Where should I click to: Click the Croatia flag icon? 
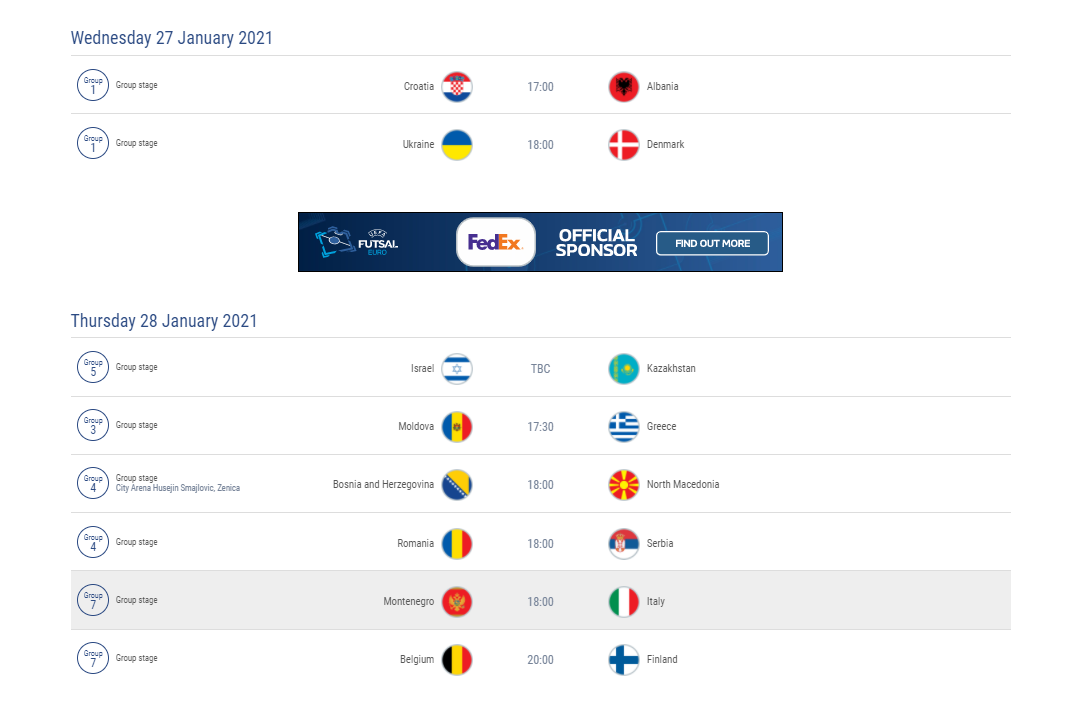(x=457, y=87)
